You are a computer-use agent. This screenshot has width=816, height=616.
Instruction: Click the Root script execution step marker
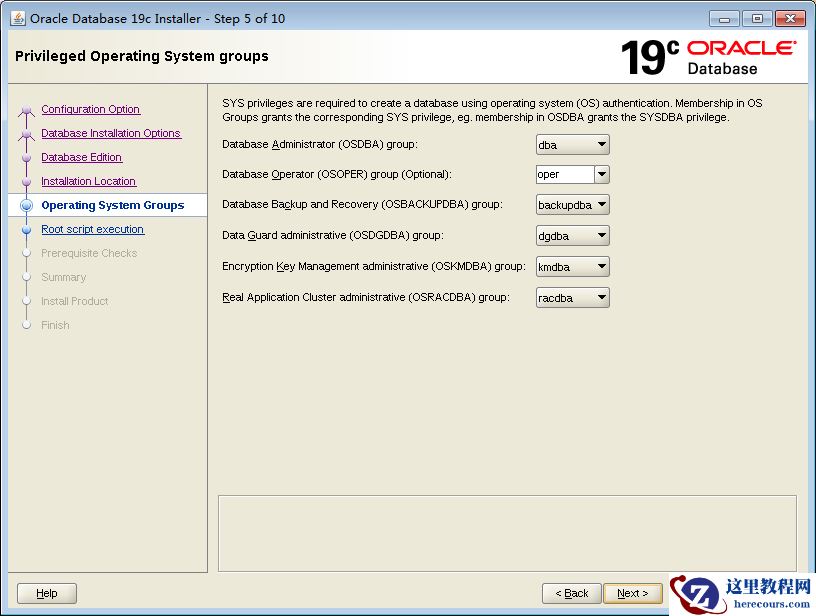click(x=27, y=229)
